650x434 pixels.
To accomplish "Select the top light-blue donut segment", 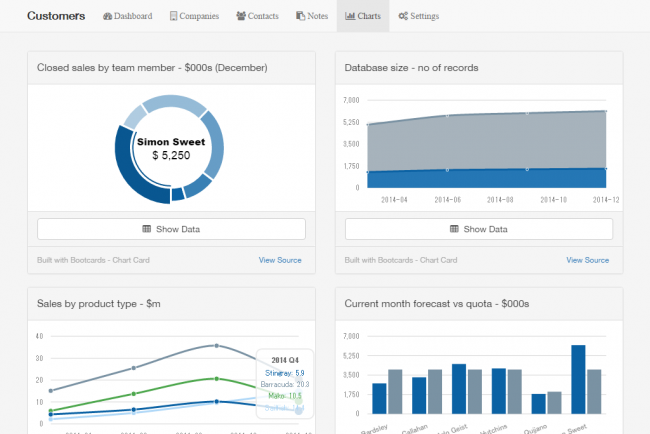I will pyautogui.click(x=174, y=102).
